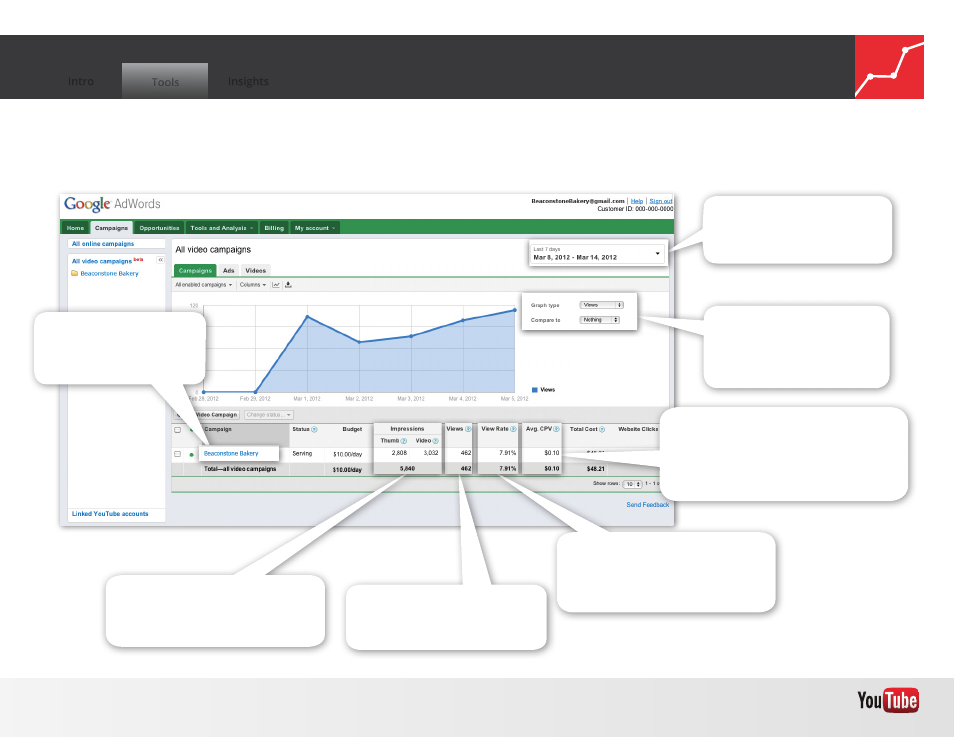954x737 pixels.
Task: Click the Customer ID 000-000-0000 text
Action: pyautogui.click(x=635, y=209)
